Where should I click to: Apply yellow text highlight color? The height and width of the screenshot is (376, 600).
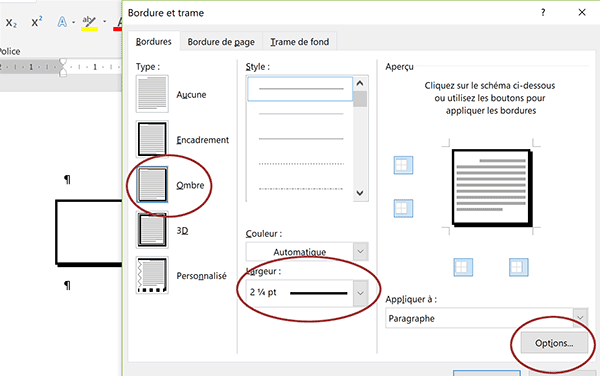pos(90,23)
